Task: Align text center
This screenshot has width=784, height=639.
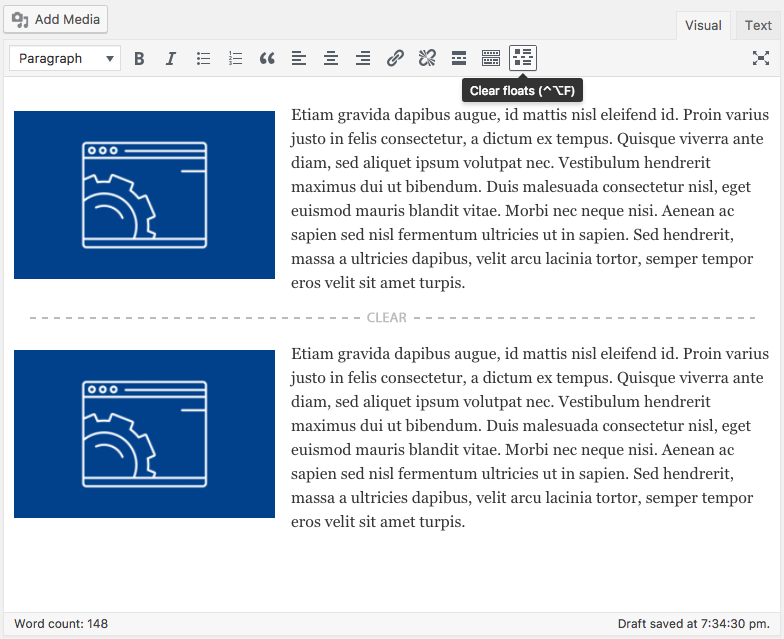Action: [331, 58]
